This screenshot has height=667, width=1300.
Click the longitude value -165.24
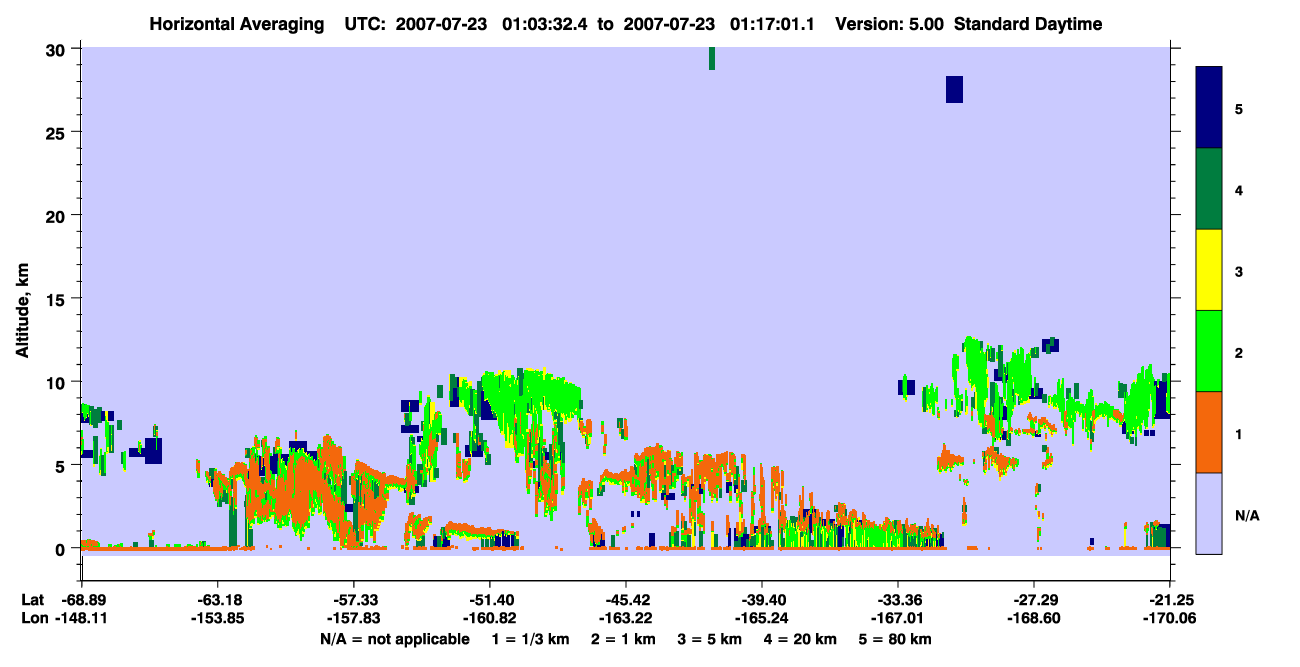click(762, 618)
